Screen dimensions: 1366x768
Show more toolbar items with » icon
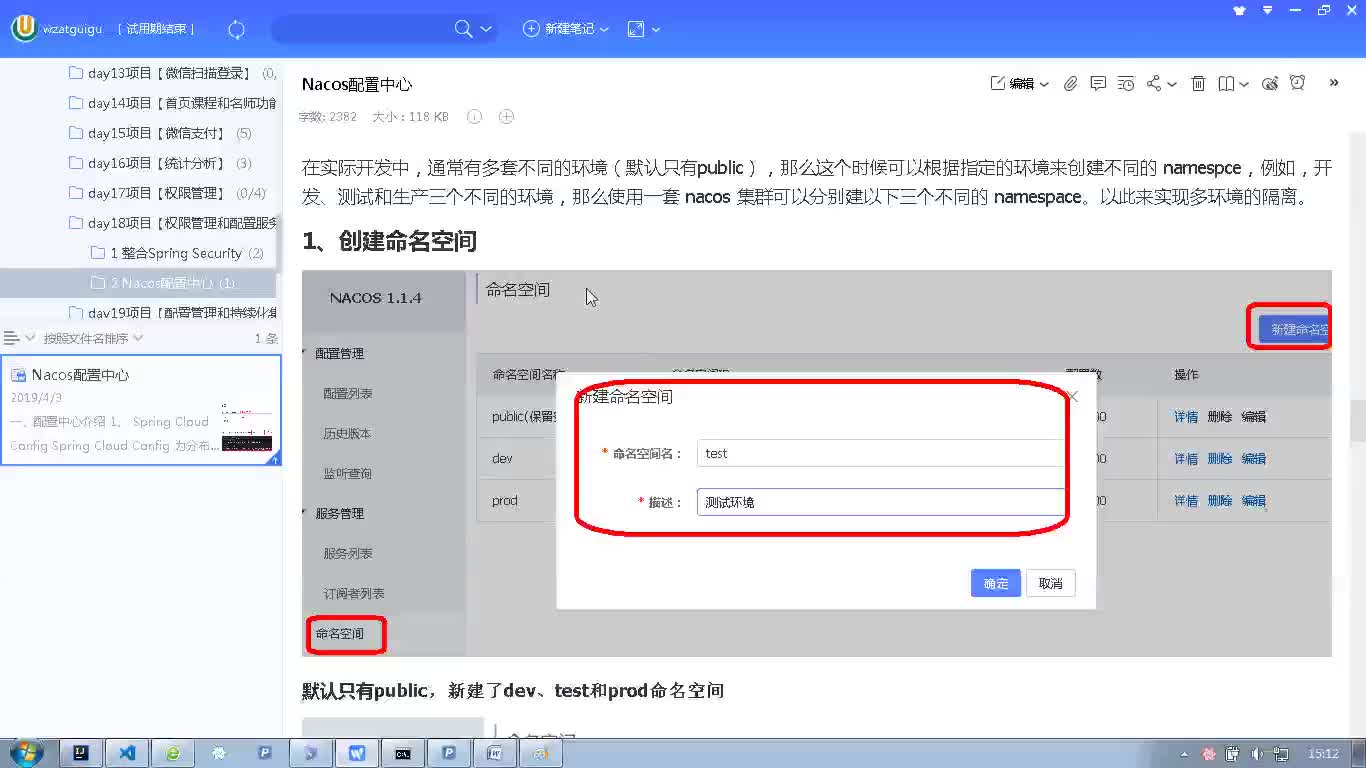tap(1333, 83)
